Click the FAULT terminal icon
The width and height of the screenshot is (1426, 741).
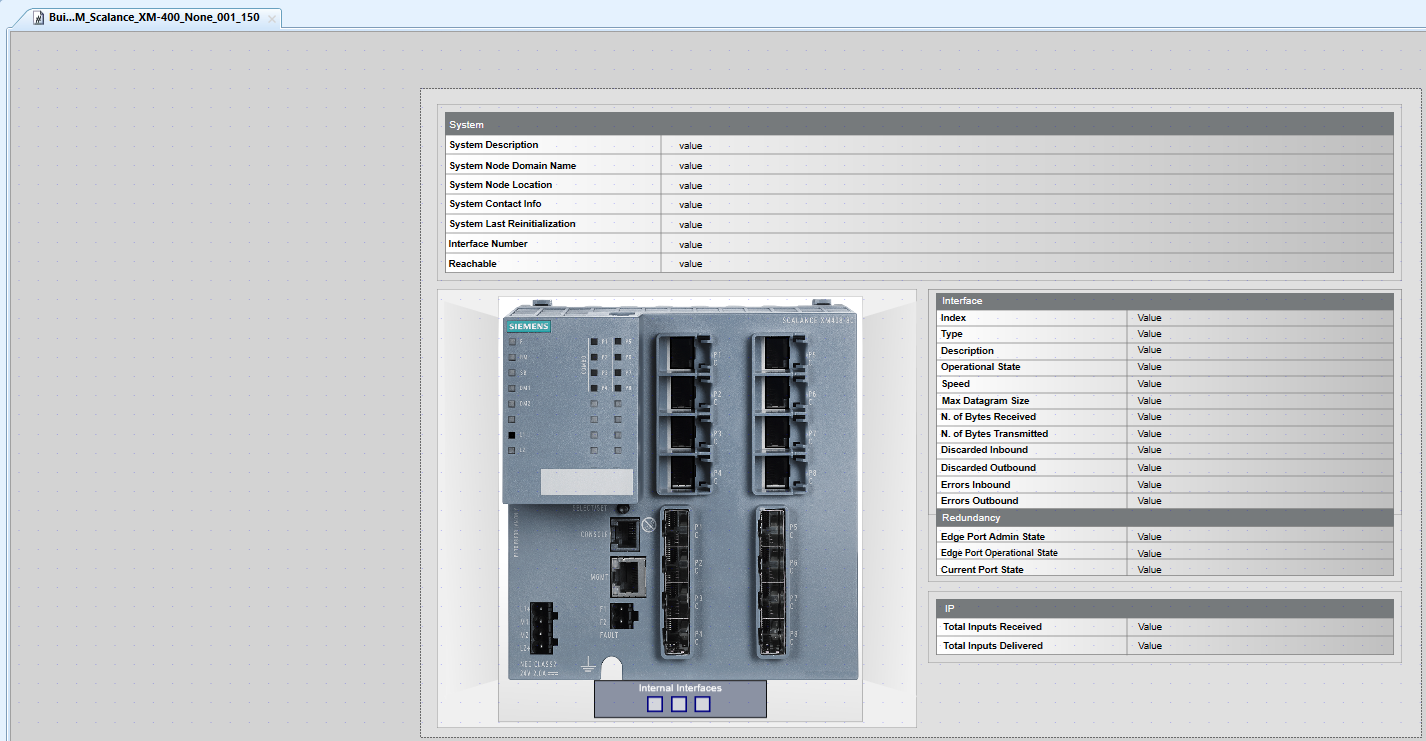[x=622, y=617]
